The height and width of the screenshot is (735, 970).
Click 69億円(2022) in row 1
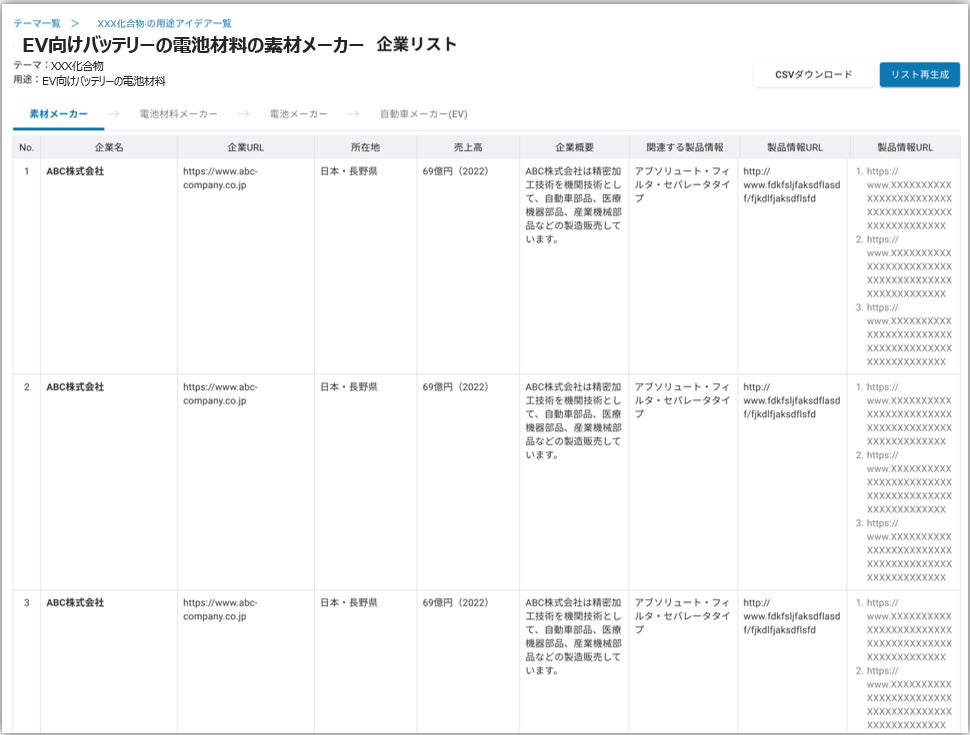point(455,171)
